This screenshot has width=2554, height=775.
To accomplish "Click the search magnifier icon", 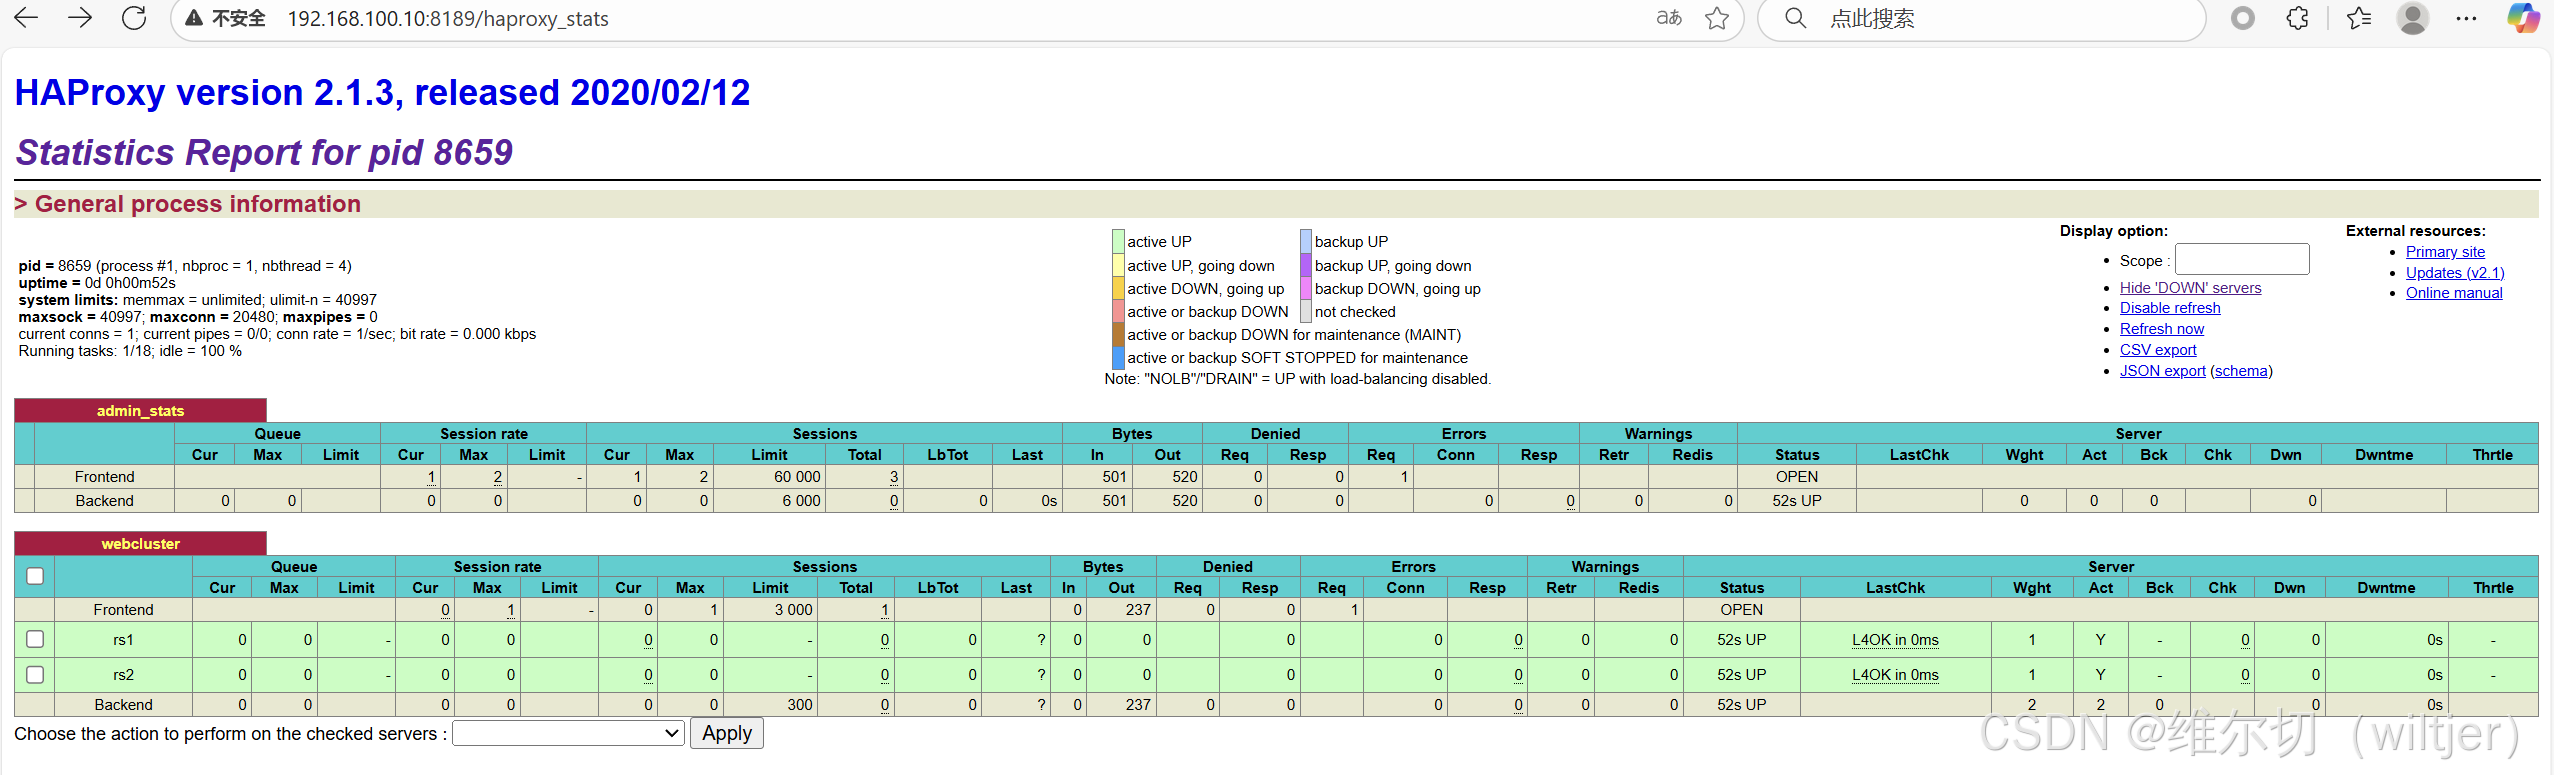I will coord(1795,18).
